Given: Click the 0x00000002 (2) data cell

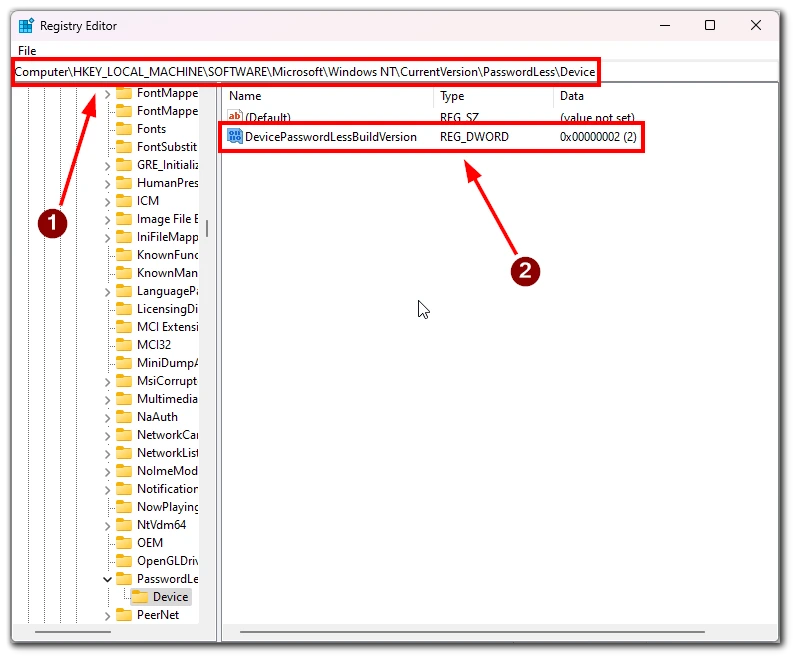Looking at the screenshot, I should (598, 137).
